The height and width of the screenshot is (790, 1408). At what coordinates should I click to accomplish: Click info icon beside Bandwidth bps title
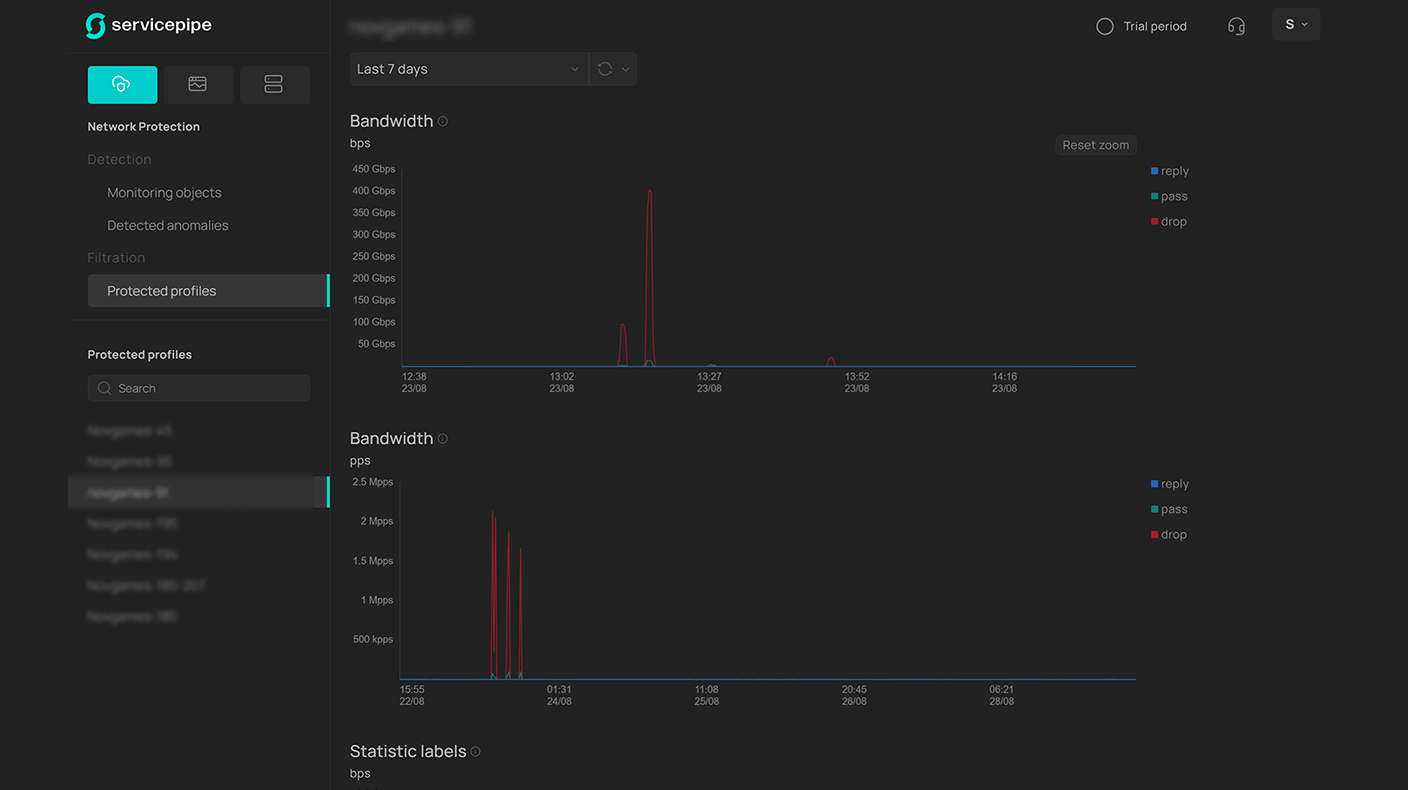tap(443, 121)
